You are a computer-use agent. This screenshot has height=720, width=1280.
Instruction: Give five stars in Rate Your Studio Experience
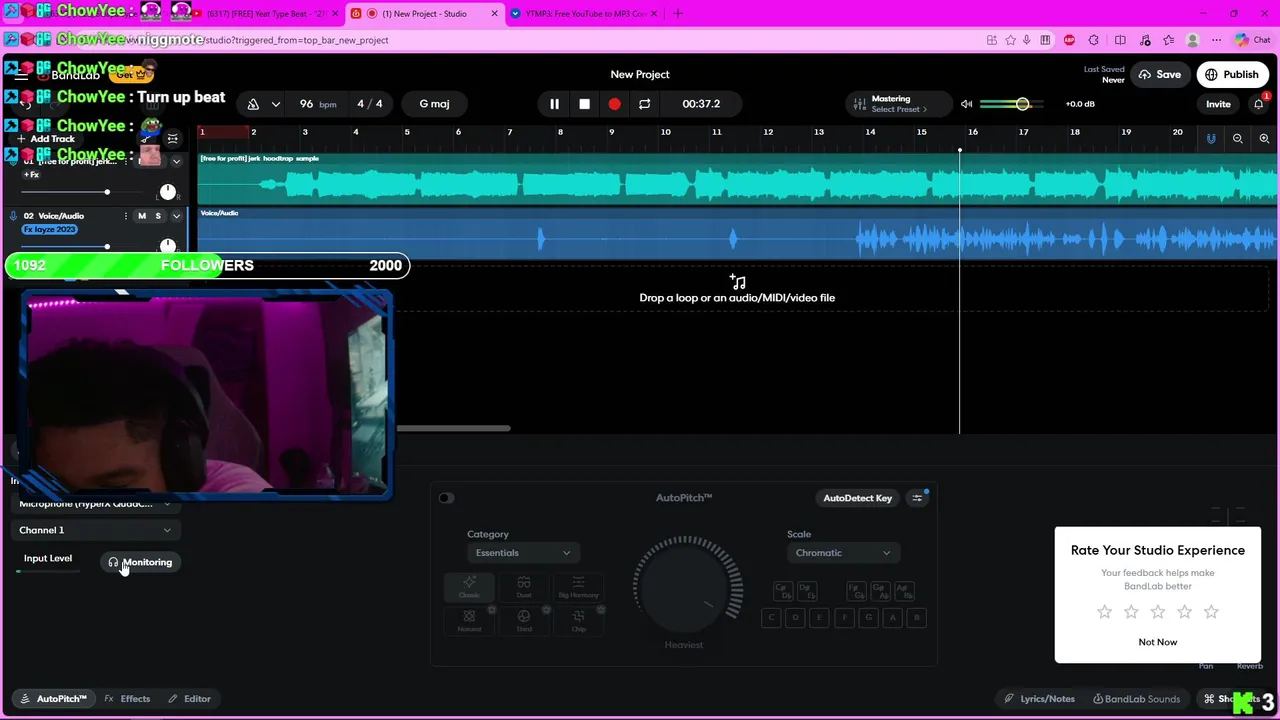pyautogui.click(x=1211, y=611)
